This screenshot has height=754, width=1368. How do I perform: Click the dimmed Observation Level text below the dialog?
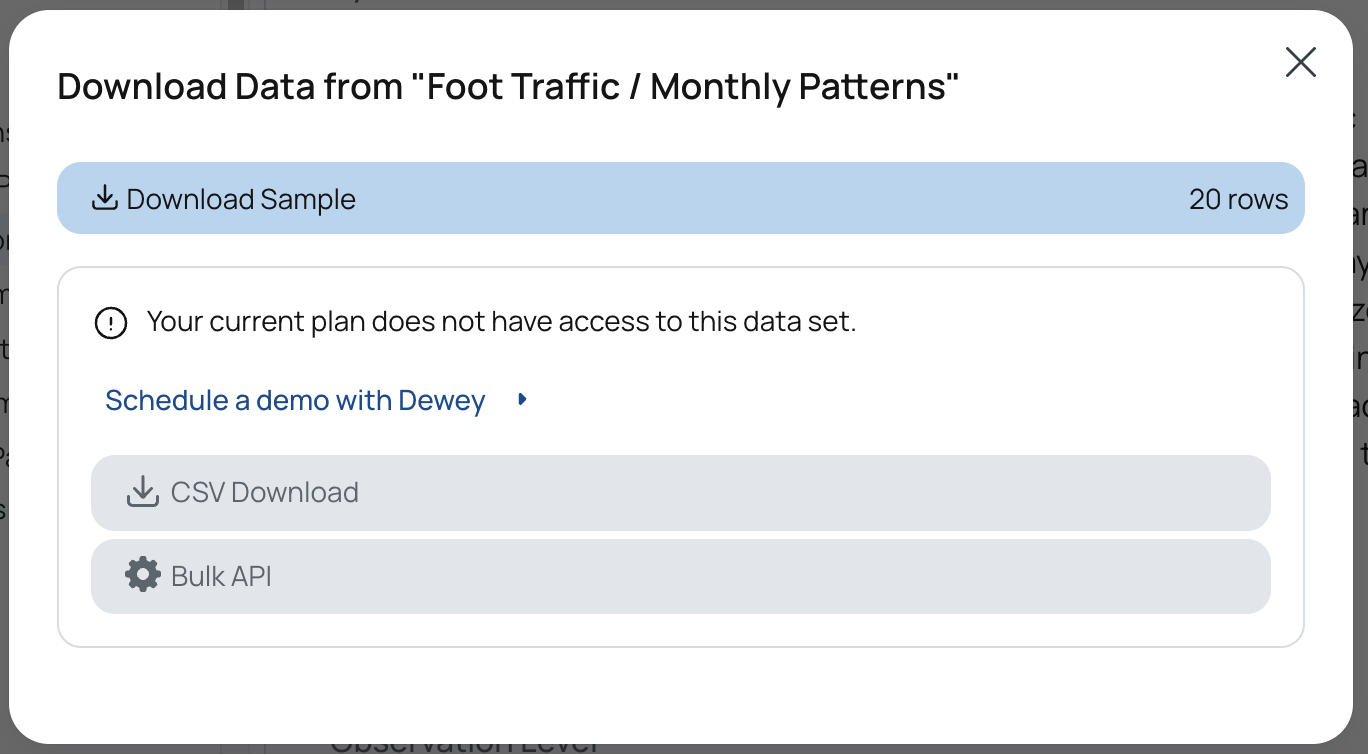pyautogui.click(x=464, y=747)
